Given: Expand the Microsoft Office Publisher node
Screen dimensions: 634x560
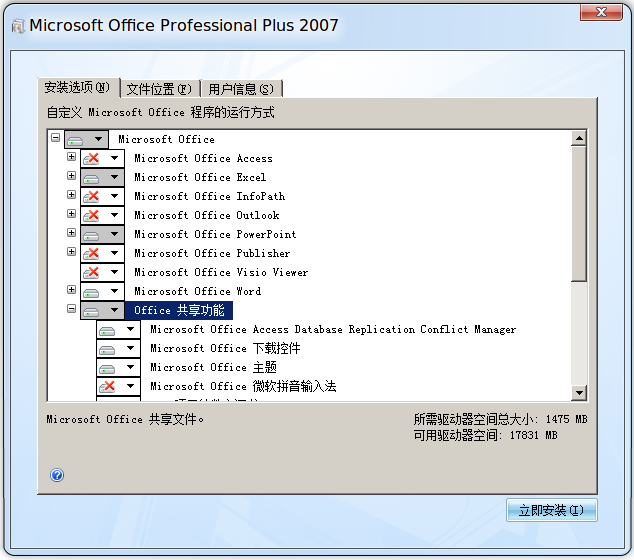Looking at the screenshot, I should [72, 252].
